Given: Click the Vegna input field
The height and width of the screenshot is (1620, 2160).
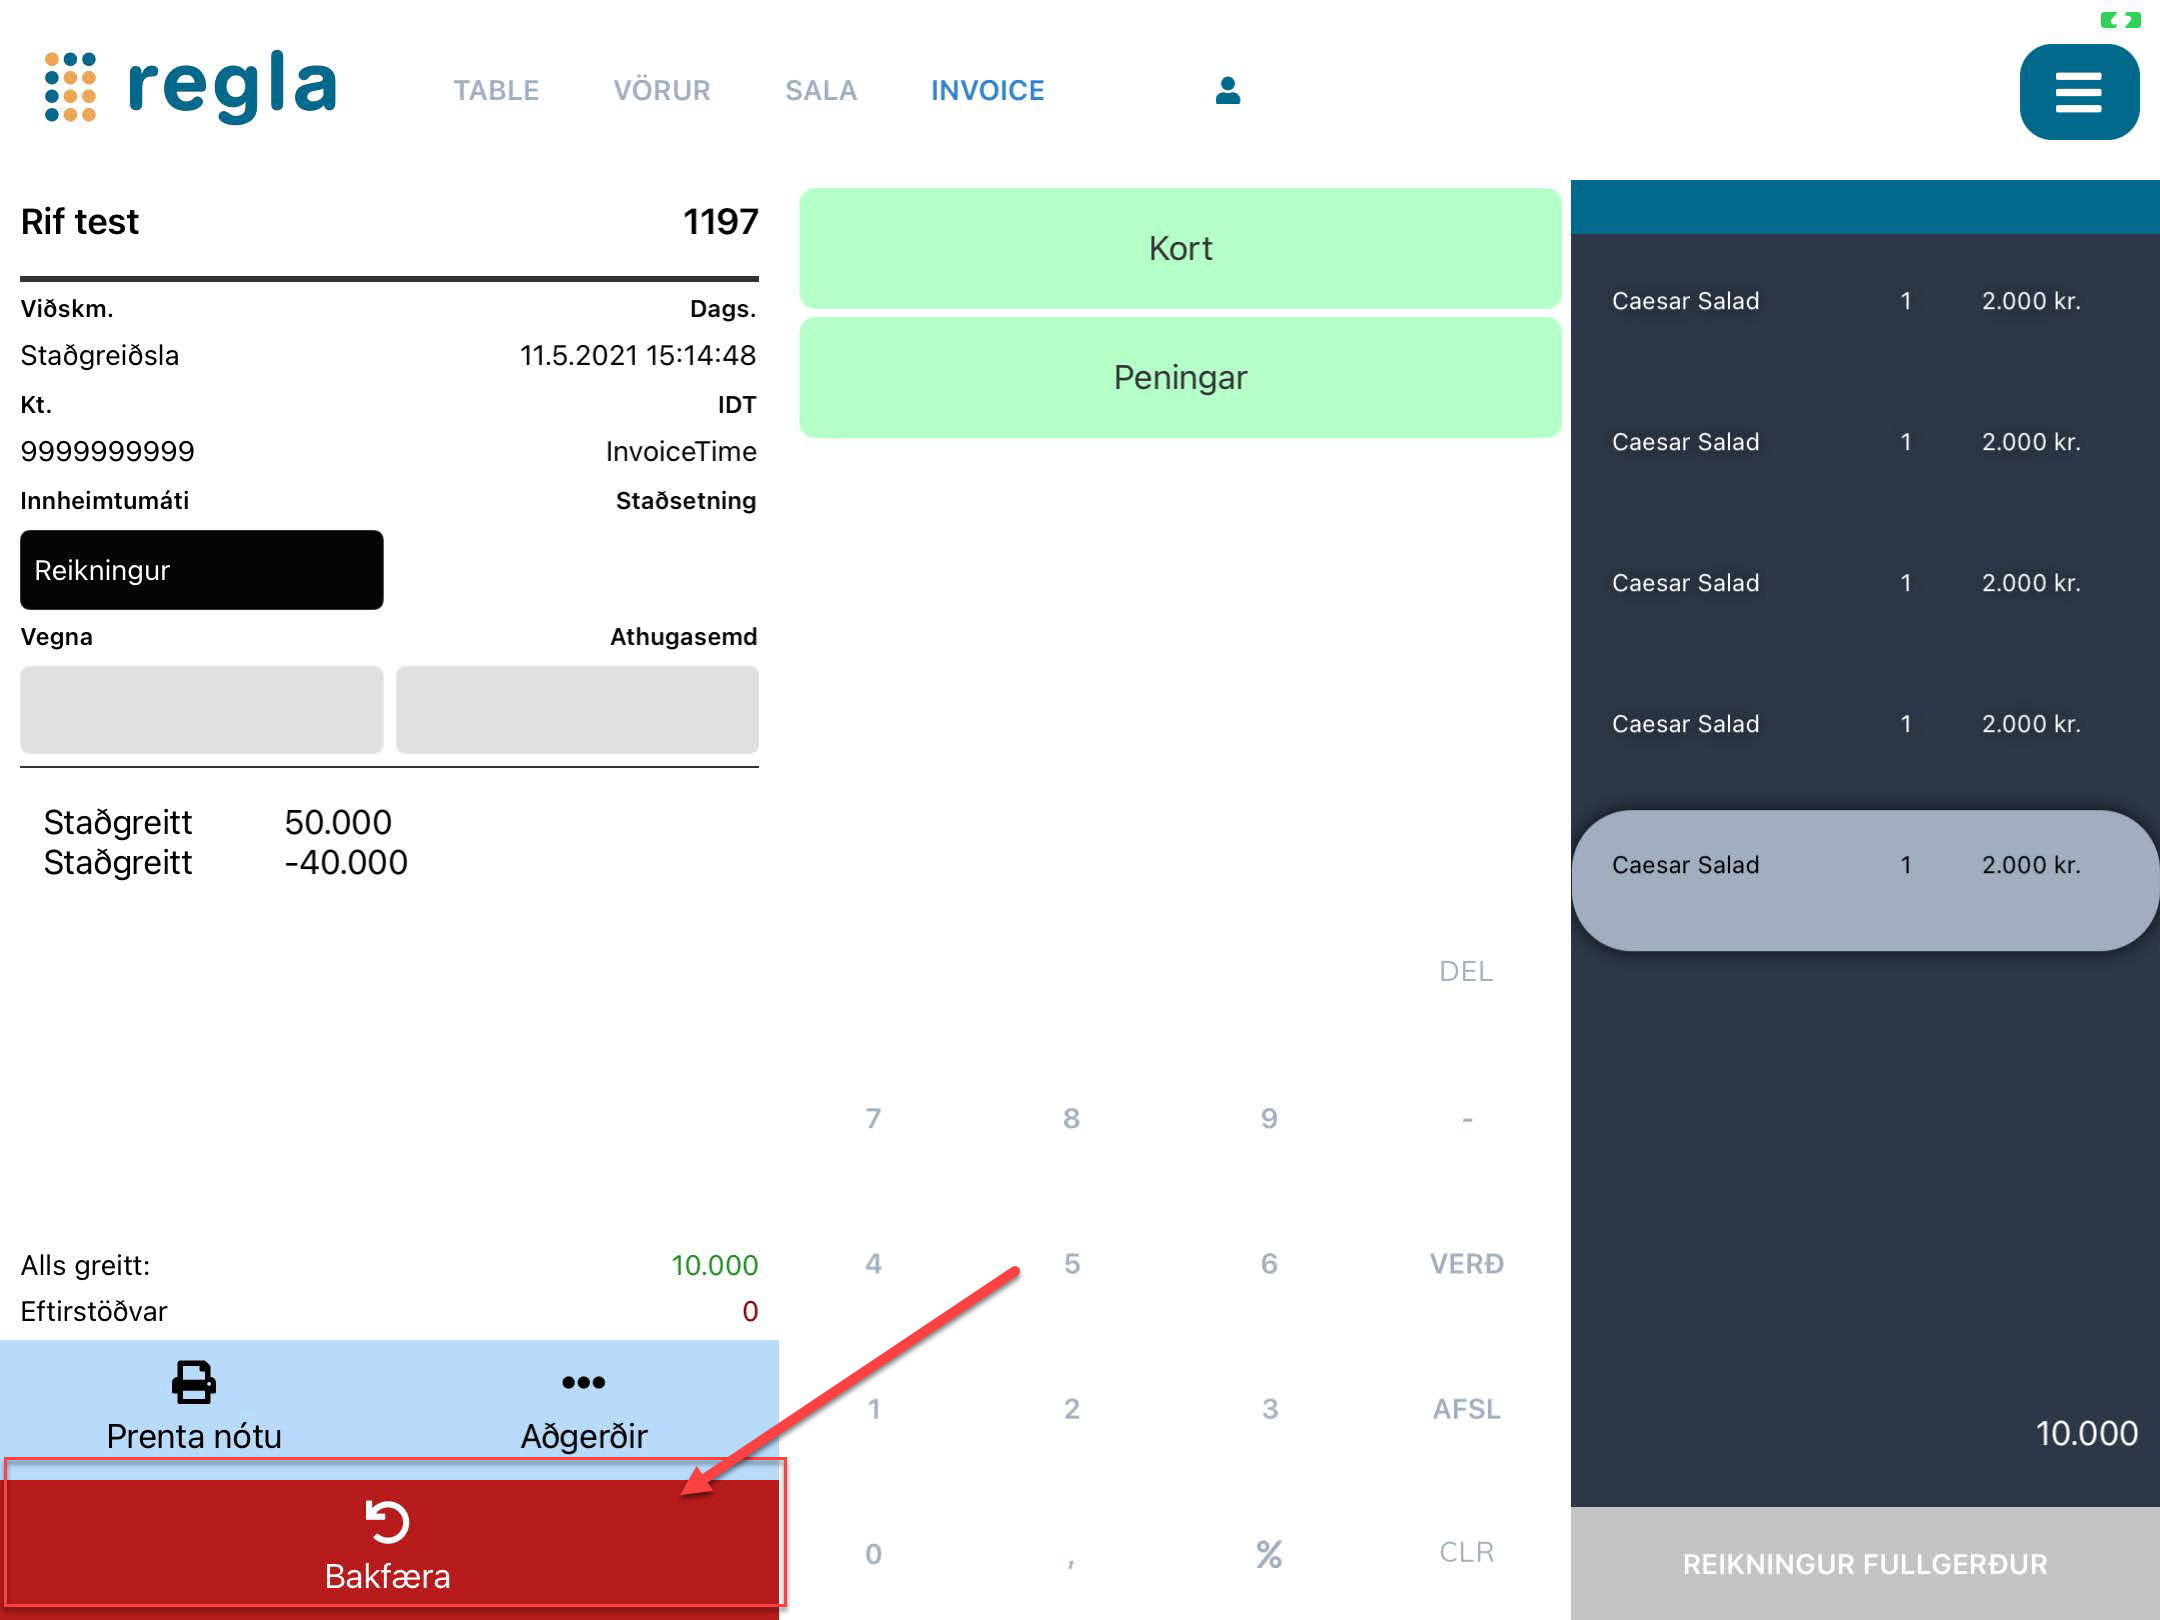Looking at the screenshot, I should pyautogui.click(x=200, y=710).
